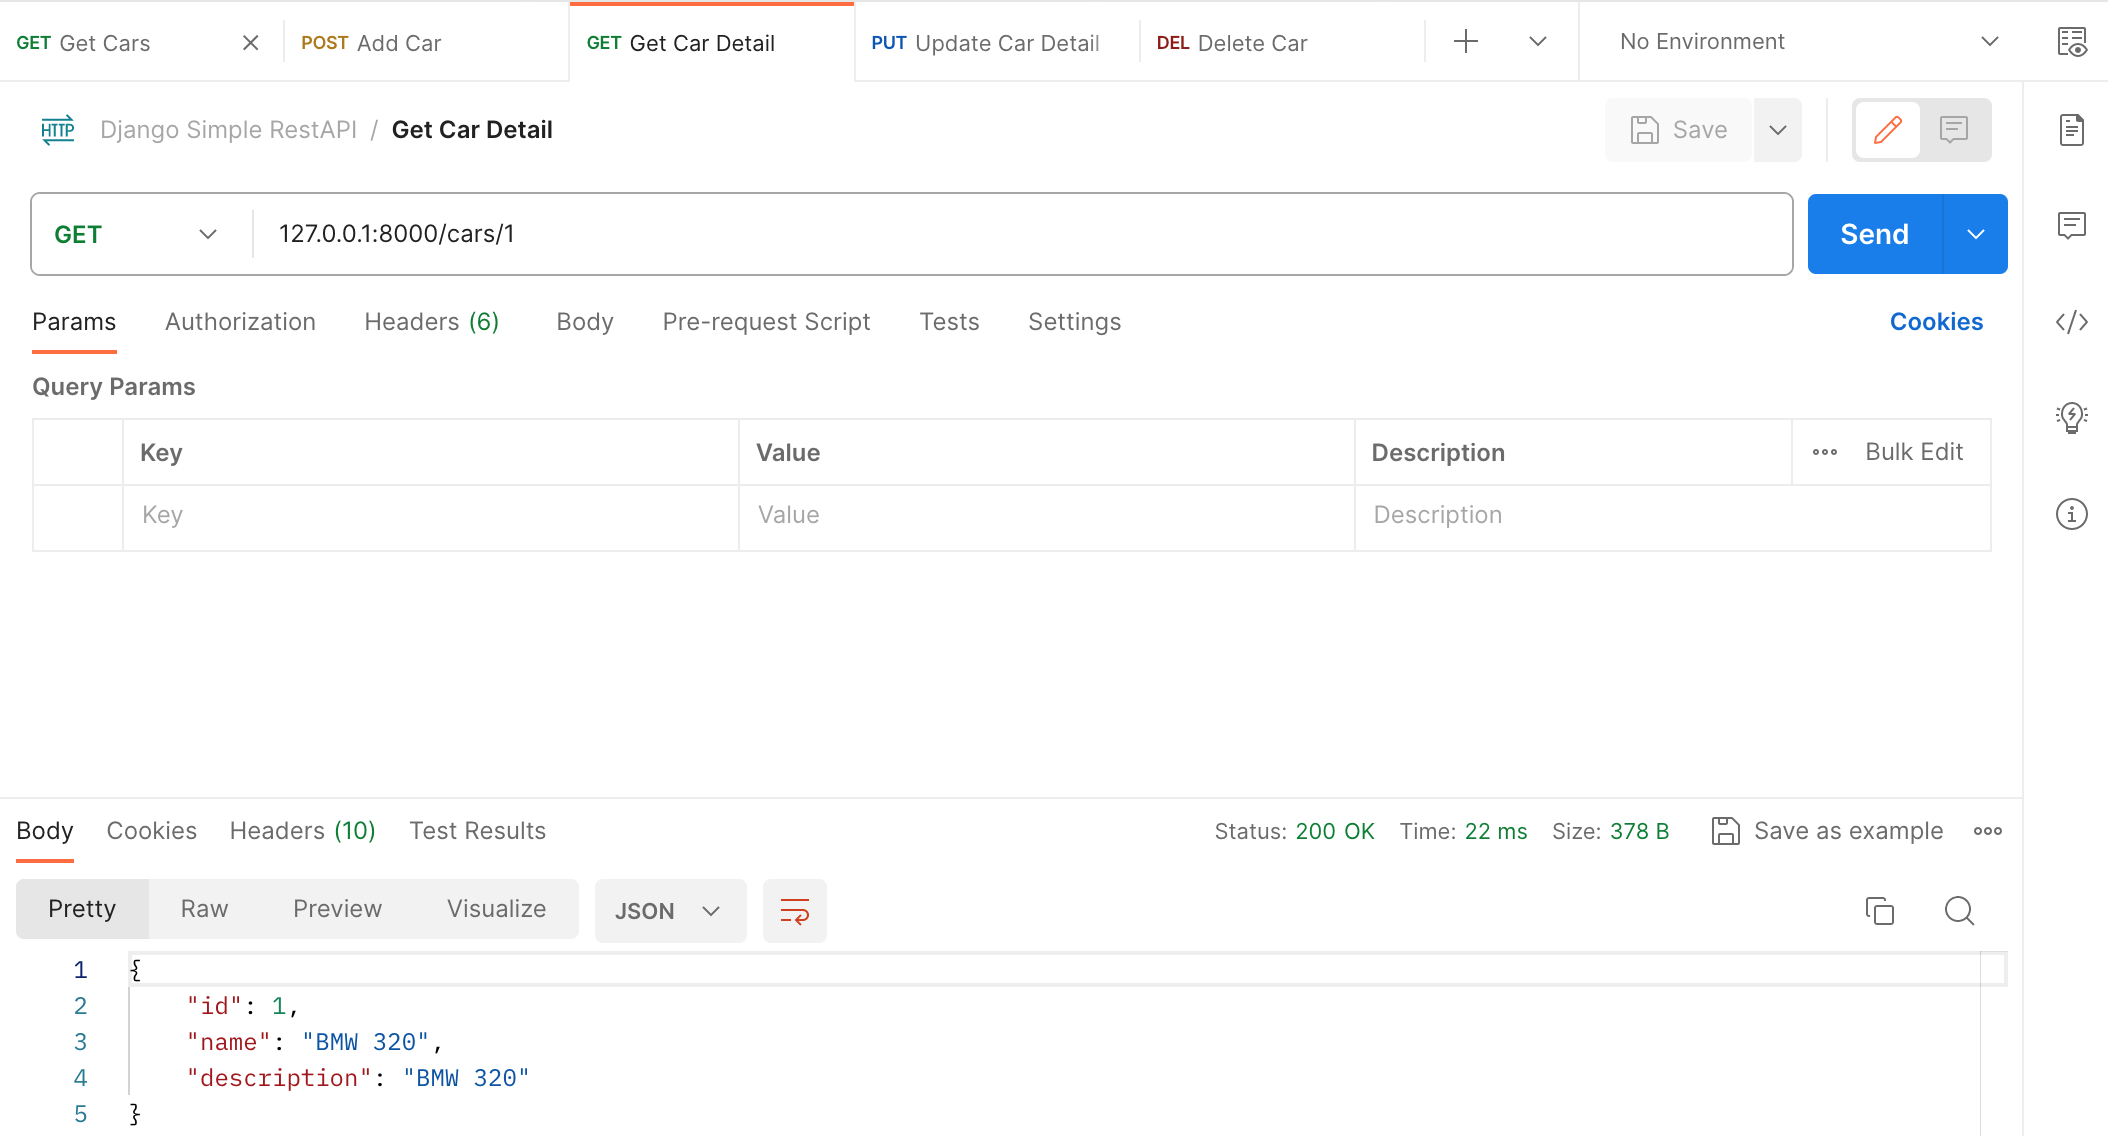This screenshot has height=1136, width=2108.
Task: Open the documentation sidebar icon
Action: click(x=2071, y=130)
